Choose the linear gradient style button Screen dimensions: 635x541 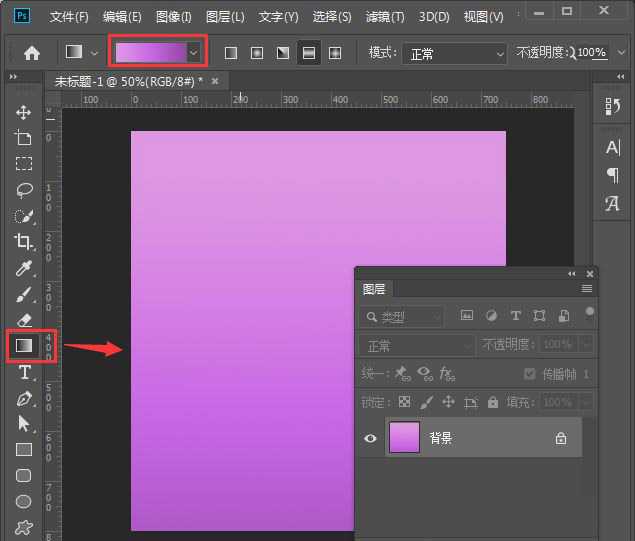click(231, 53)
